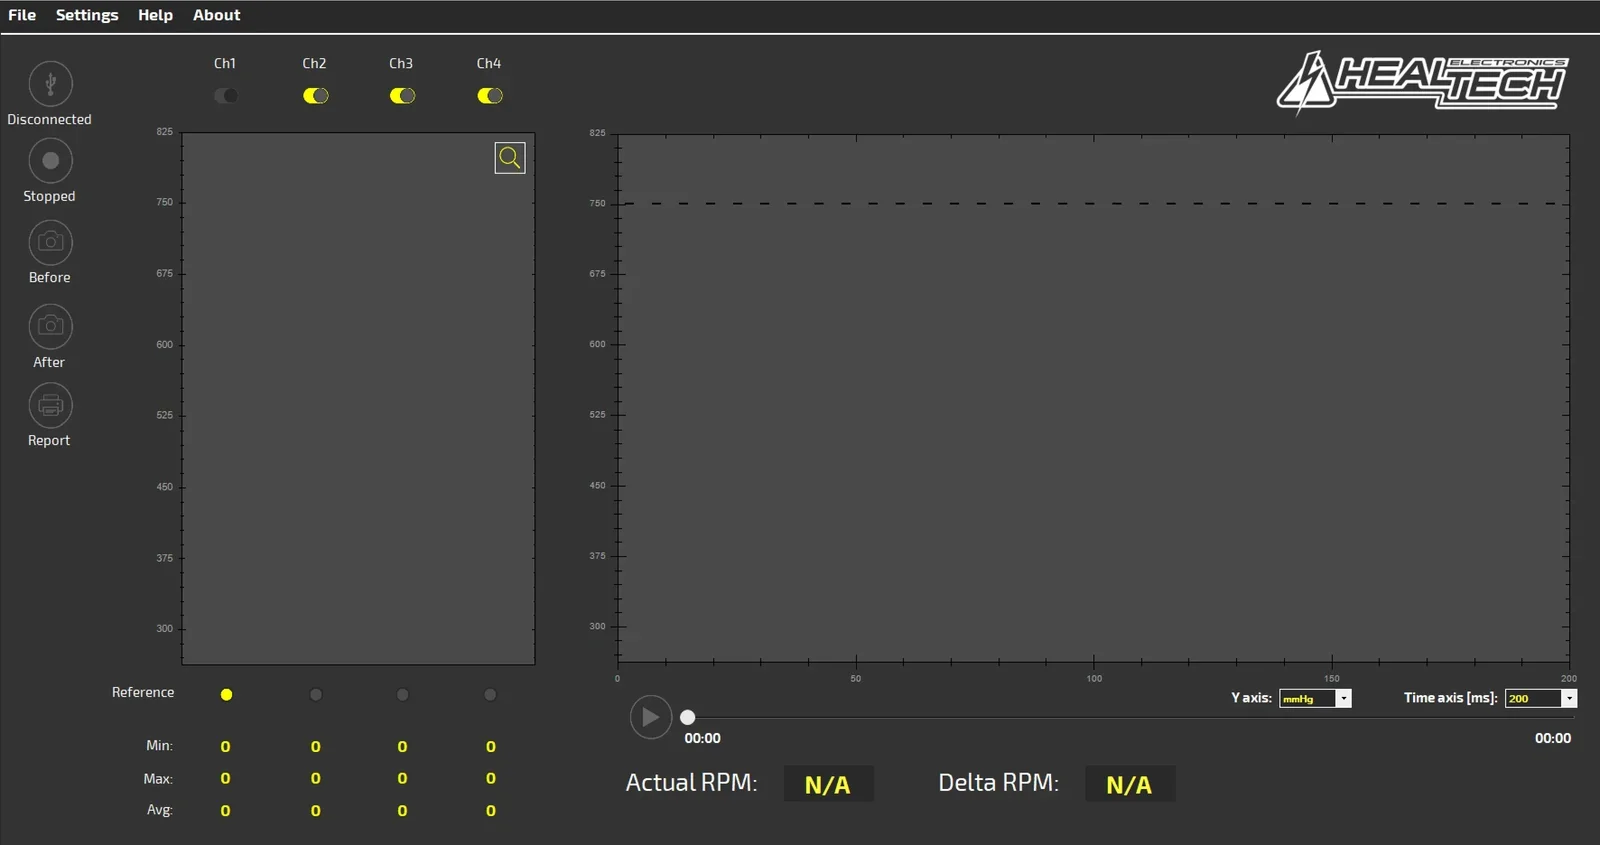
Task: Enable the Ch1 channel toggle
Action: (226, 96)
